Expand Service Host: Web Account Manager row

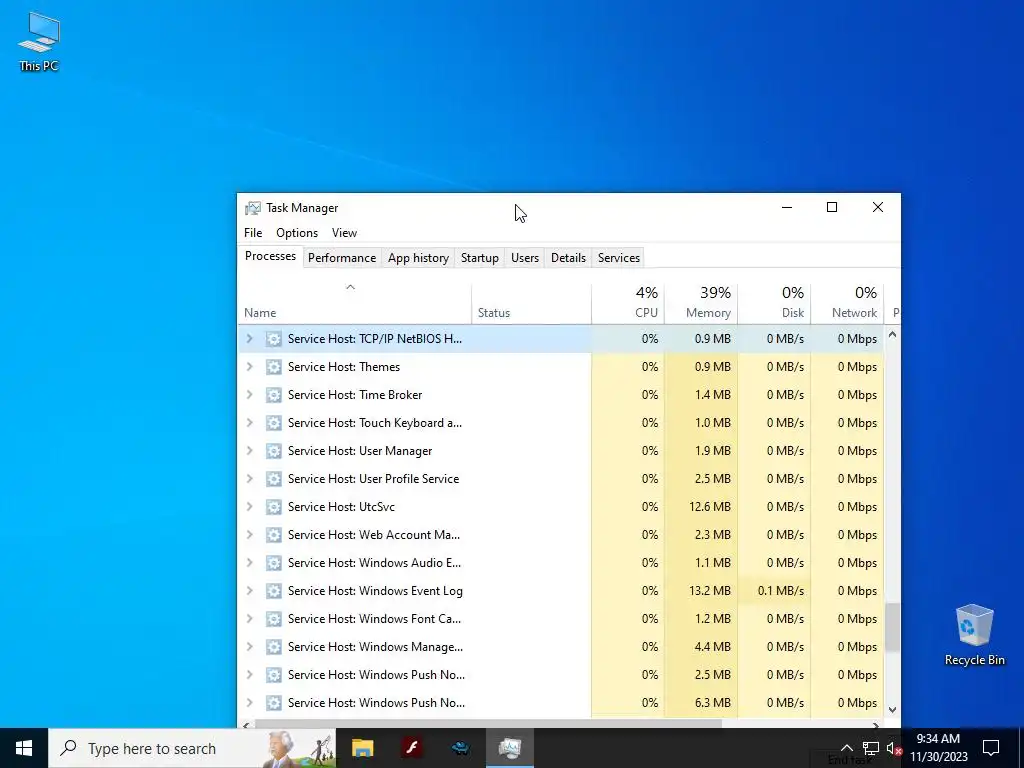point(249,535)
